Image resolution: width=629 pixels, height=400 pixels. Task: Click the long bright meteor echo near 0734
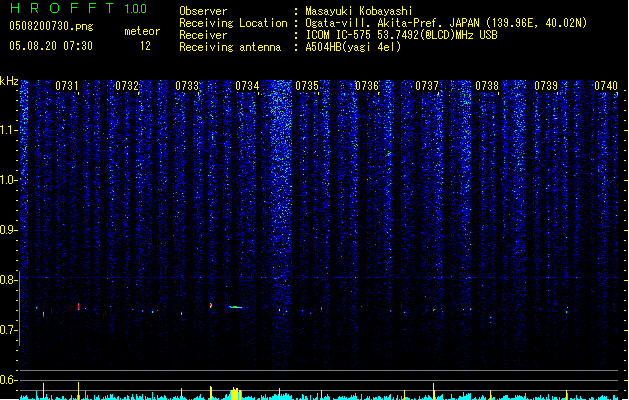(236, 307)
